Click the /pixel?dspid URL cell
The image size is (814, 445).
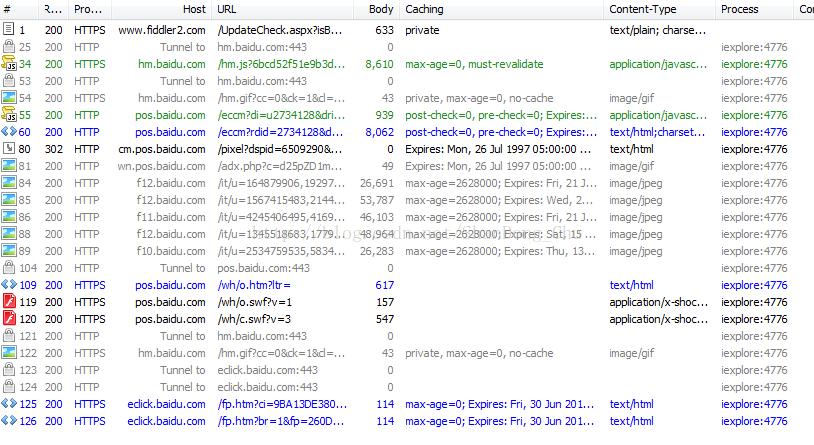[280, 149]
